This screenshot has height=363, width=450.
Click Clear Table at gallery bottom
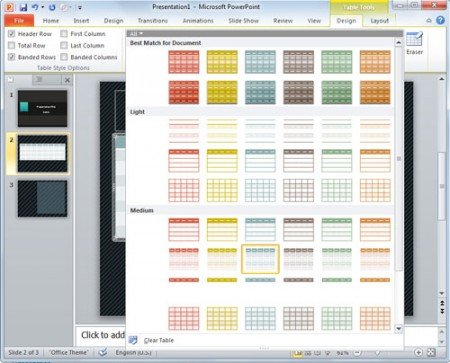pos(159,340)
